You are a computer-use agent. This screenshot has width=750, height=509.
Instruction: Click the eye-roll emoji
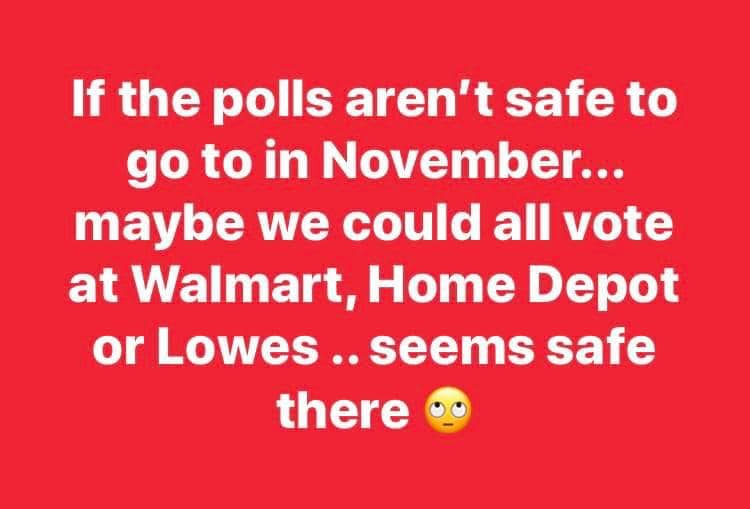(x=448, y=410)
